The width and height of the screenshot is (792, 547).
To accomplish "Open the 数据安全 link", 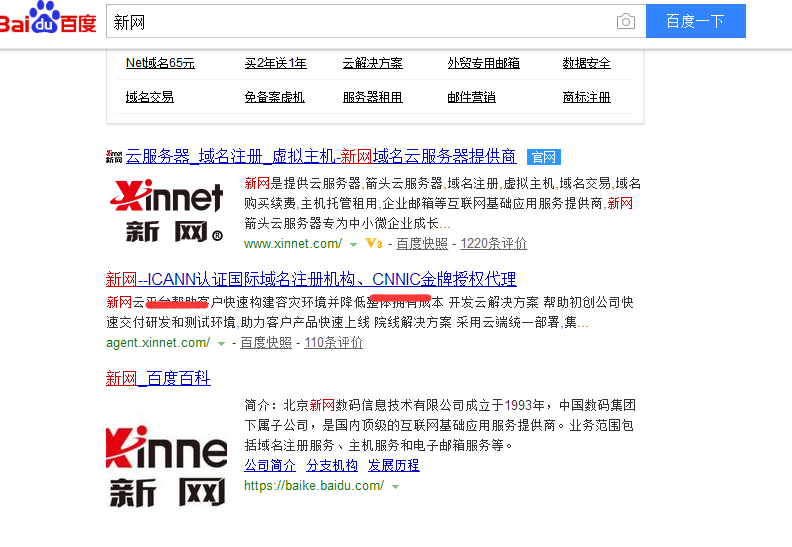I will tap(586, 63).
